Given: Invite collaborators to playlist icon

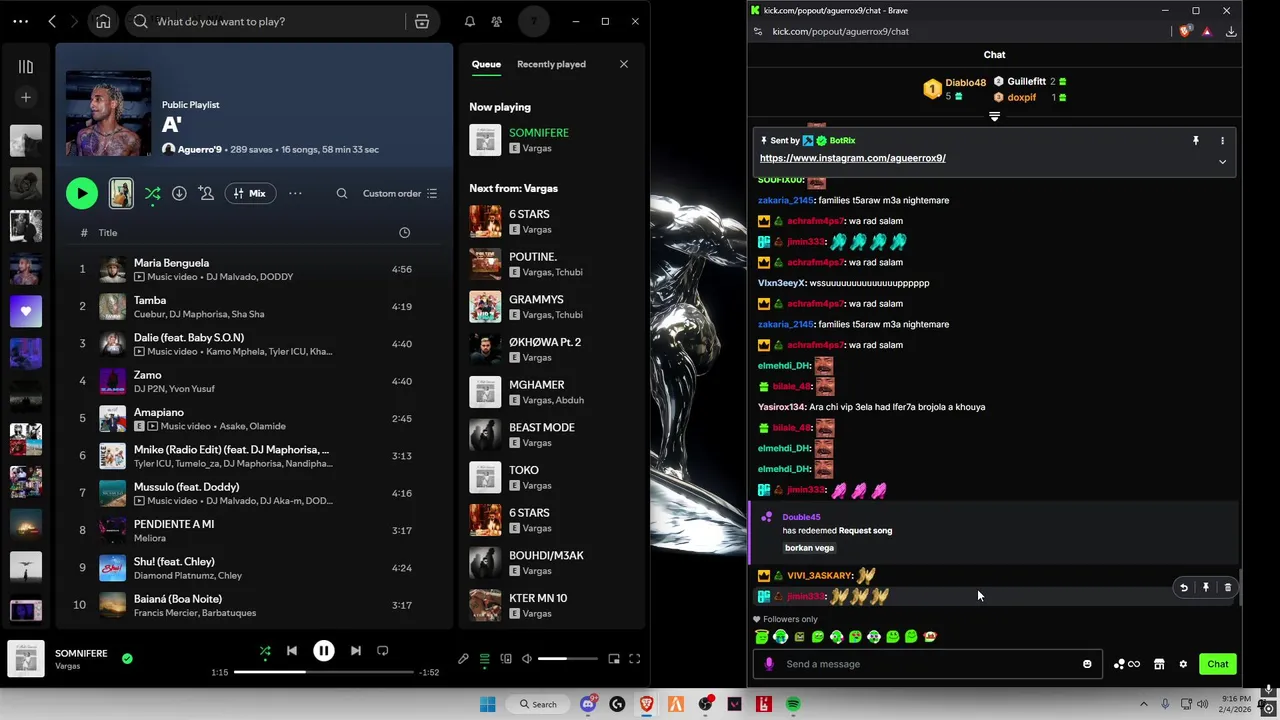Looking at the screenshot, I should click(206, 193).
